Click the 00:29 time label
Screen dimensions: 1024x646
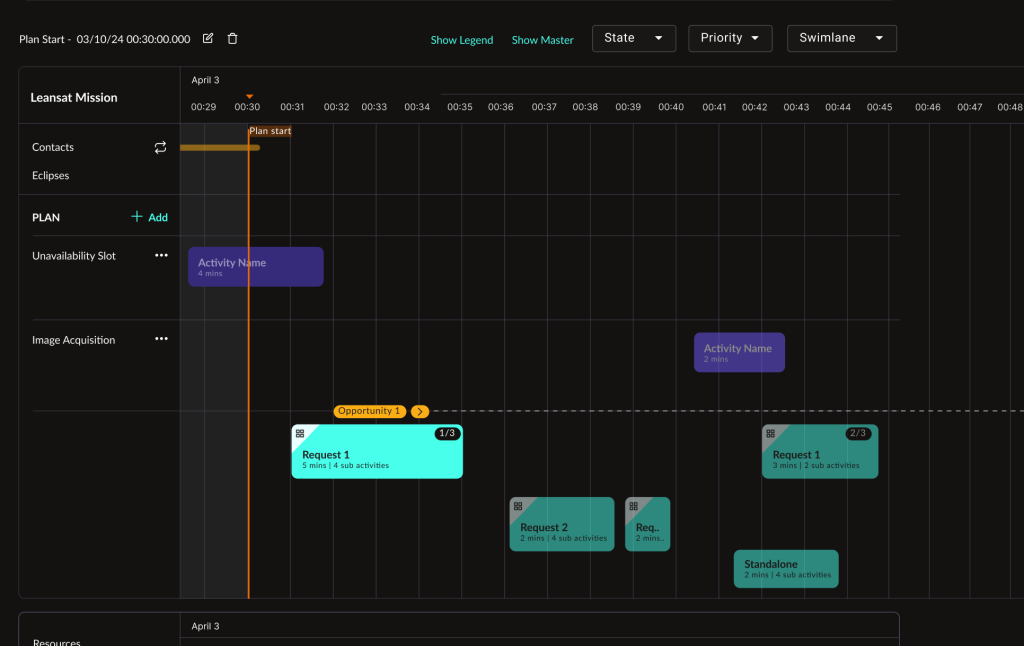click(203, 107)
